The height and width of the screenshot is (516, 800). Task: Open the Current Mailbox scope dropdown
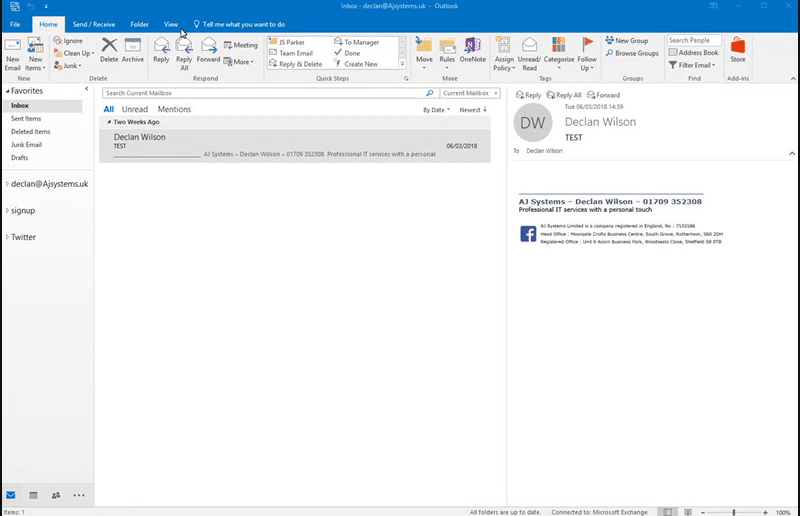tap(469, 93)
